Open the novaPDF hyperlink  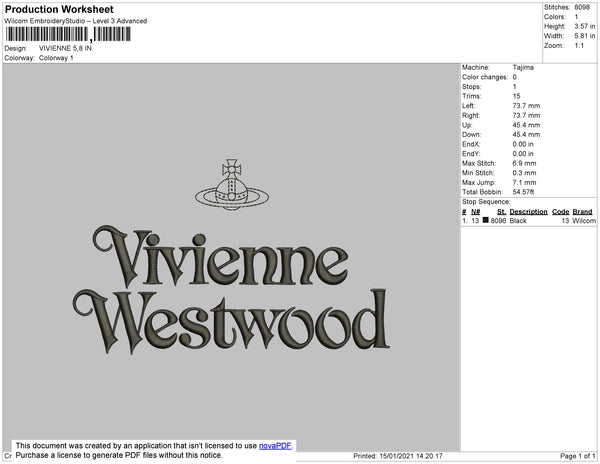[x=275, y=446]
